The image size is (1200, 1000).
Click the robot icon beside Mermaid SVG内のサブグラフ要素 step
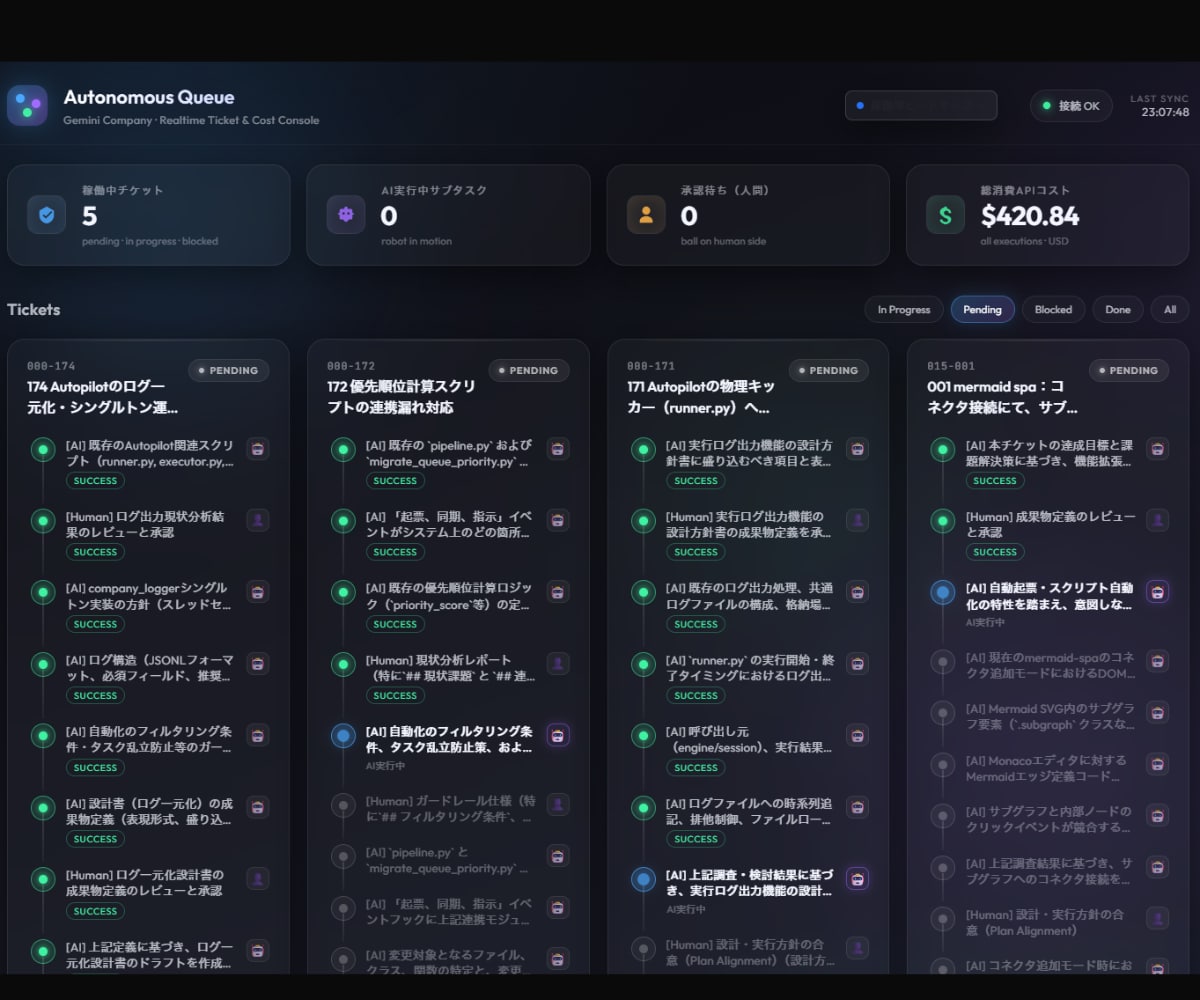[1157, 712]
